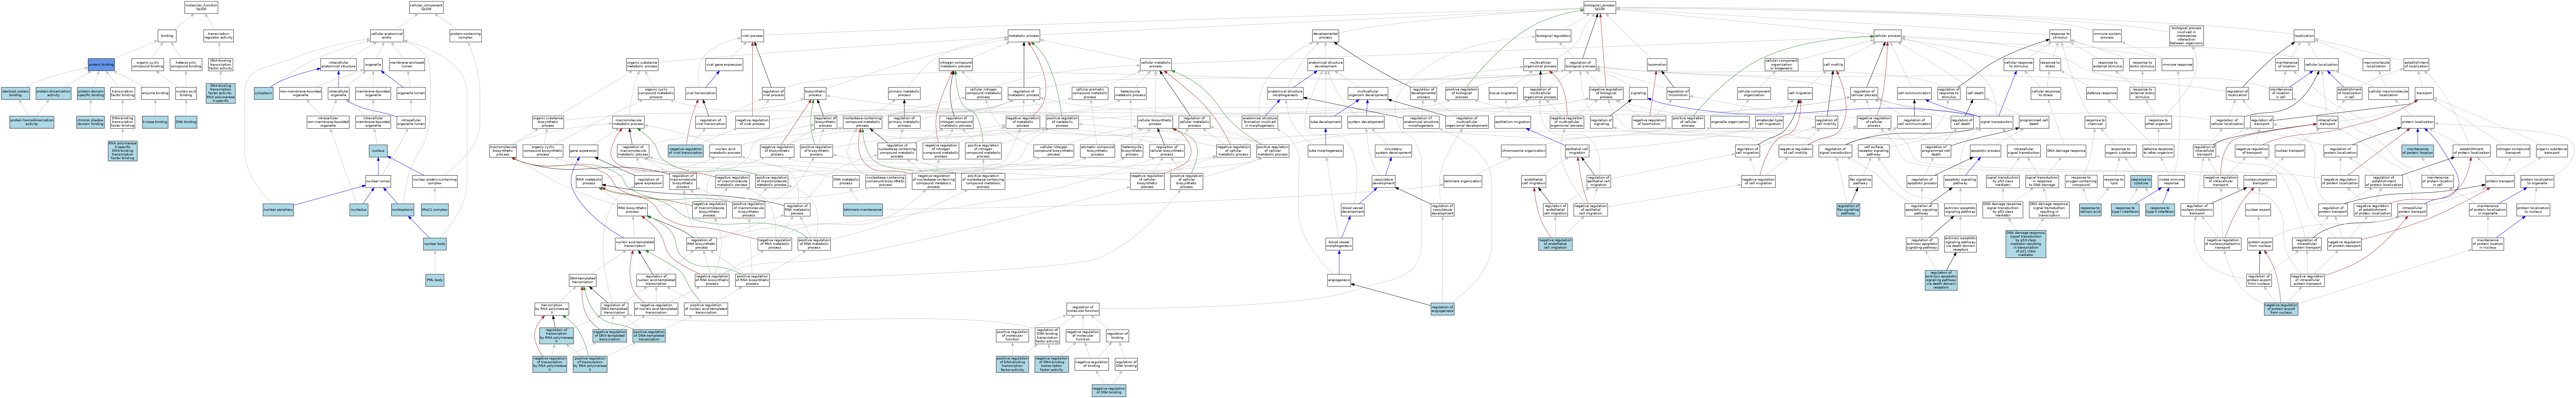Image resolution: width=2576 pixels, height=398 pixels.
Task: Select the highlighted nucleus node
Action: pos(378,151)
